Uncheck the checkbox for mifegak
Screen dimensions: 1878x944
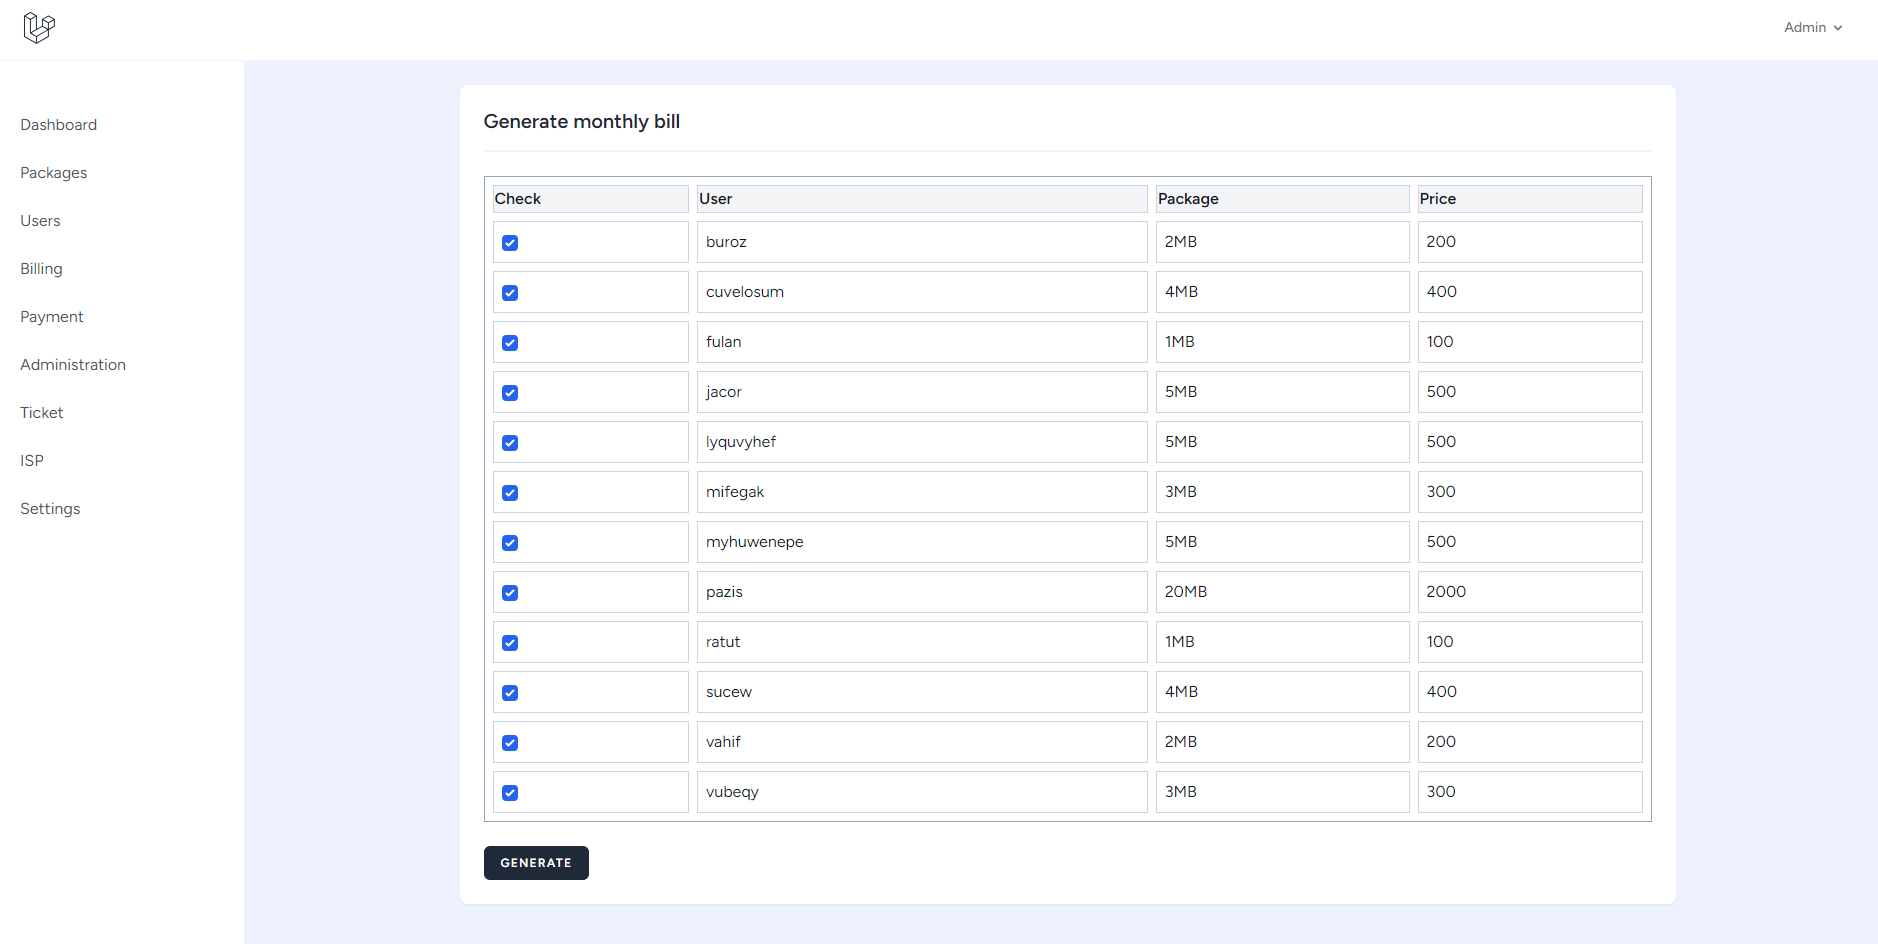(510, 492)
